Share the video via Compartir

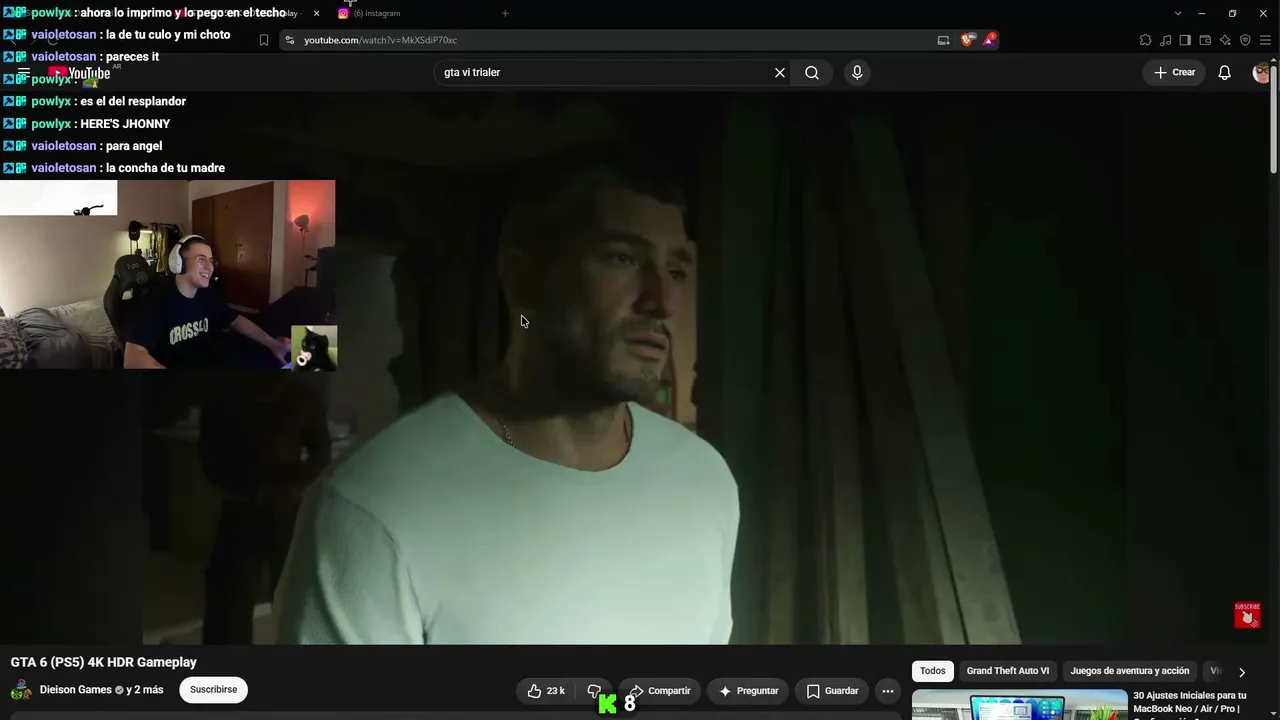pos(660,690)
